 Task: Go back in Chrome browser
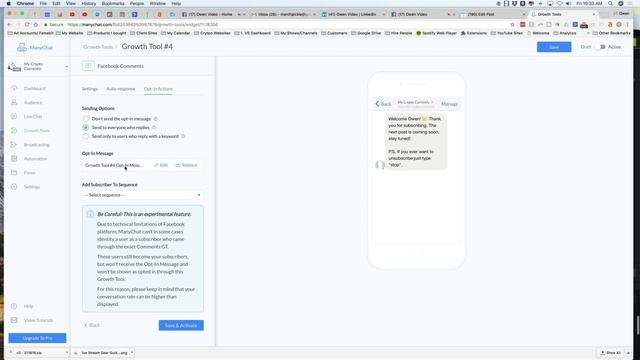click(x=9, y=24)
